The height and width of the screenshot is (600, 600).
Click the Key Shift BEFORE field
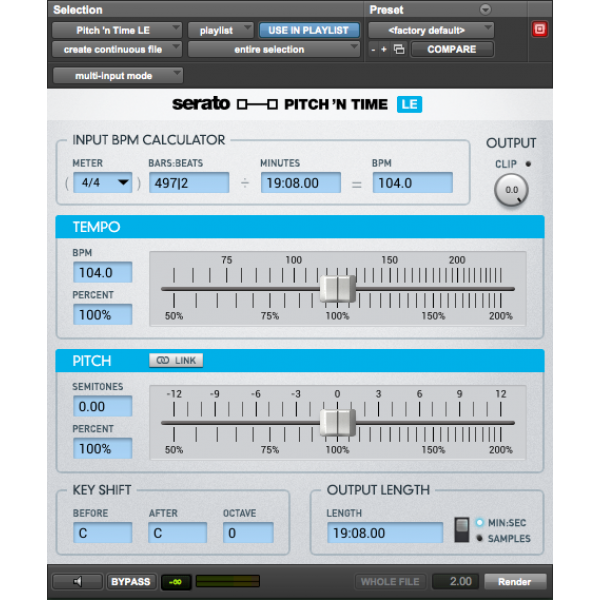pyautogui.click(x=103, y=533)
